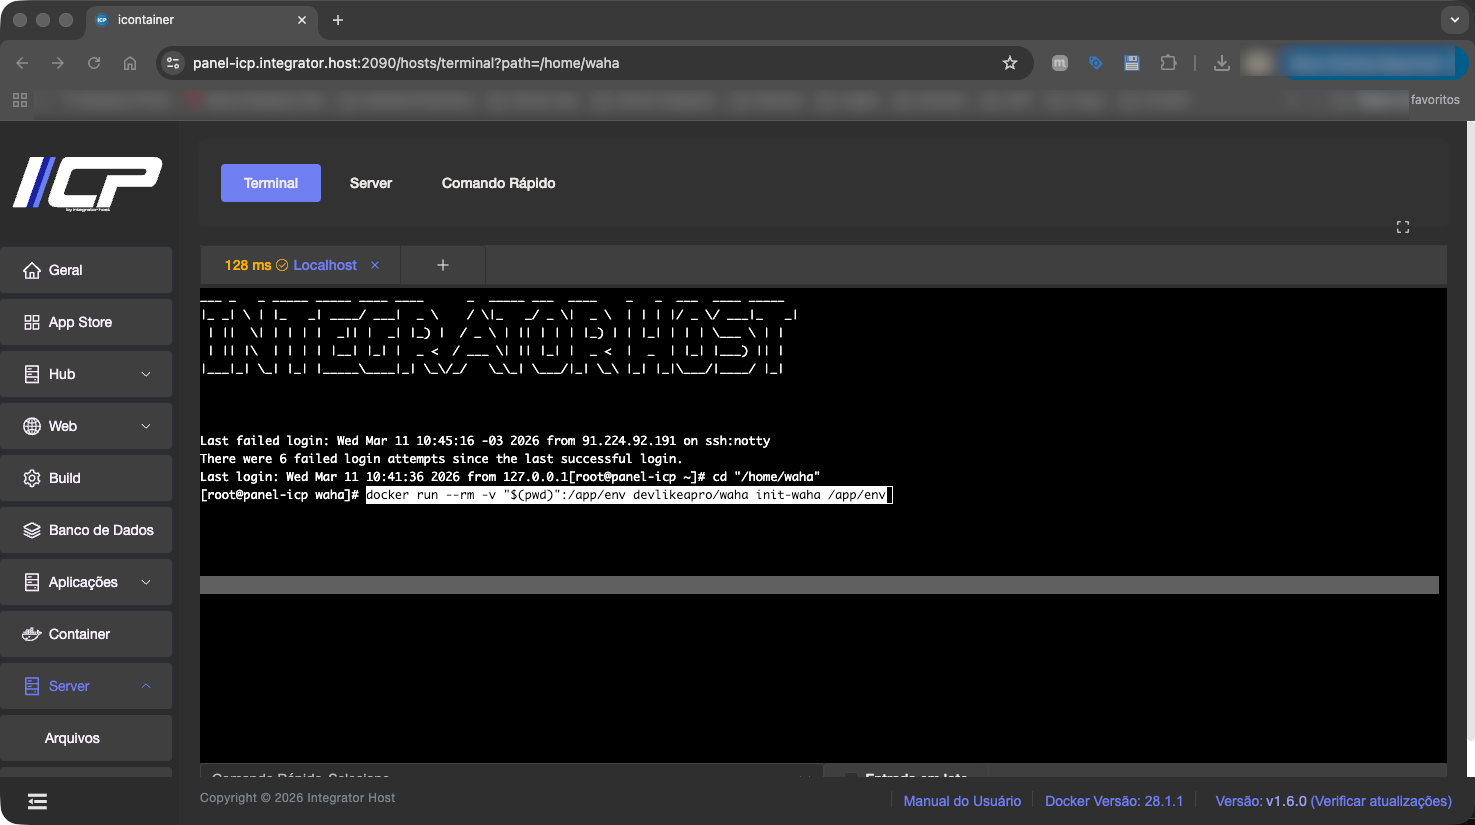Switch to the Comando Rápido tab
Screen dimensions: 1475x825
(498, 183)
